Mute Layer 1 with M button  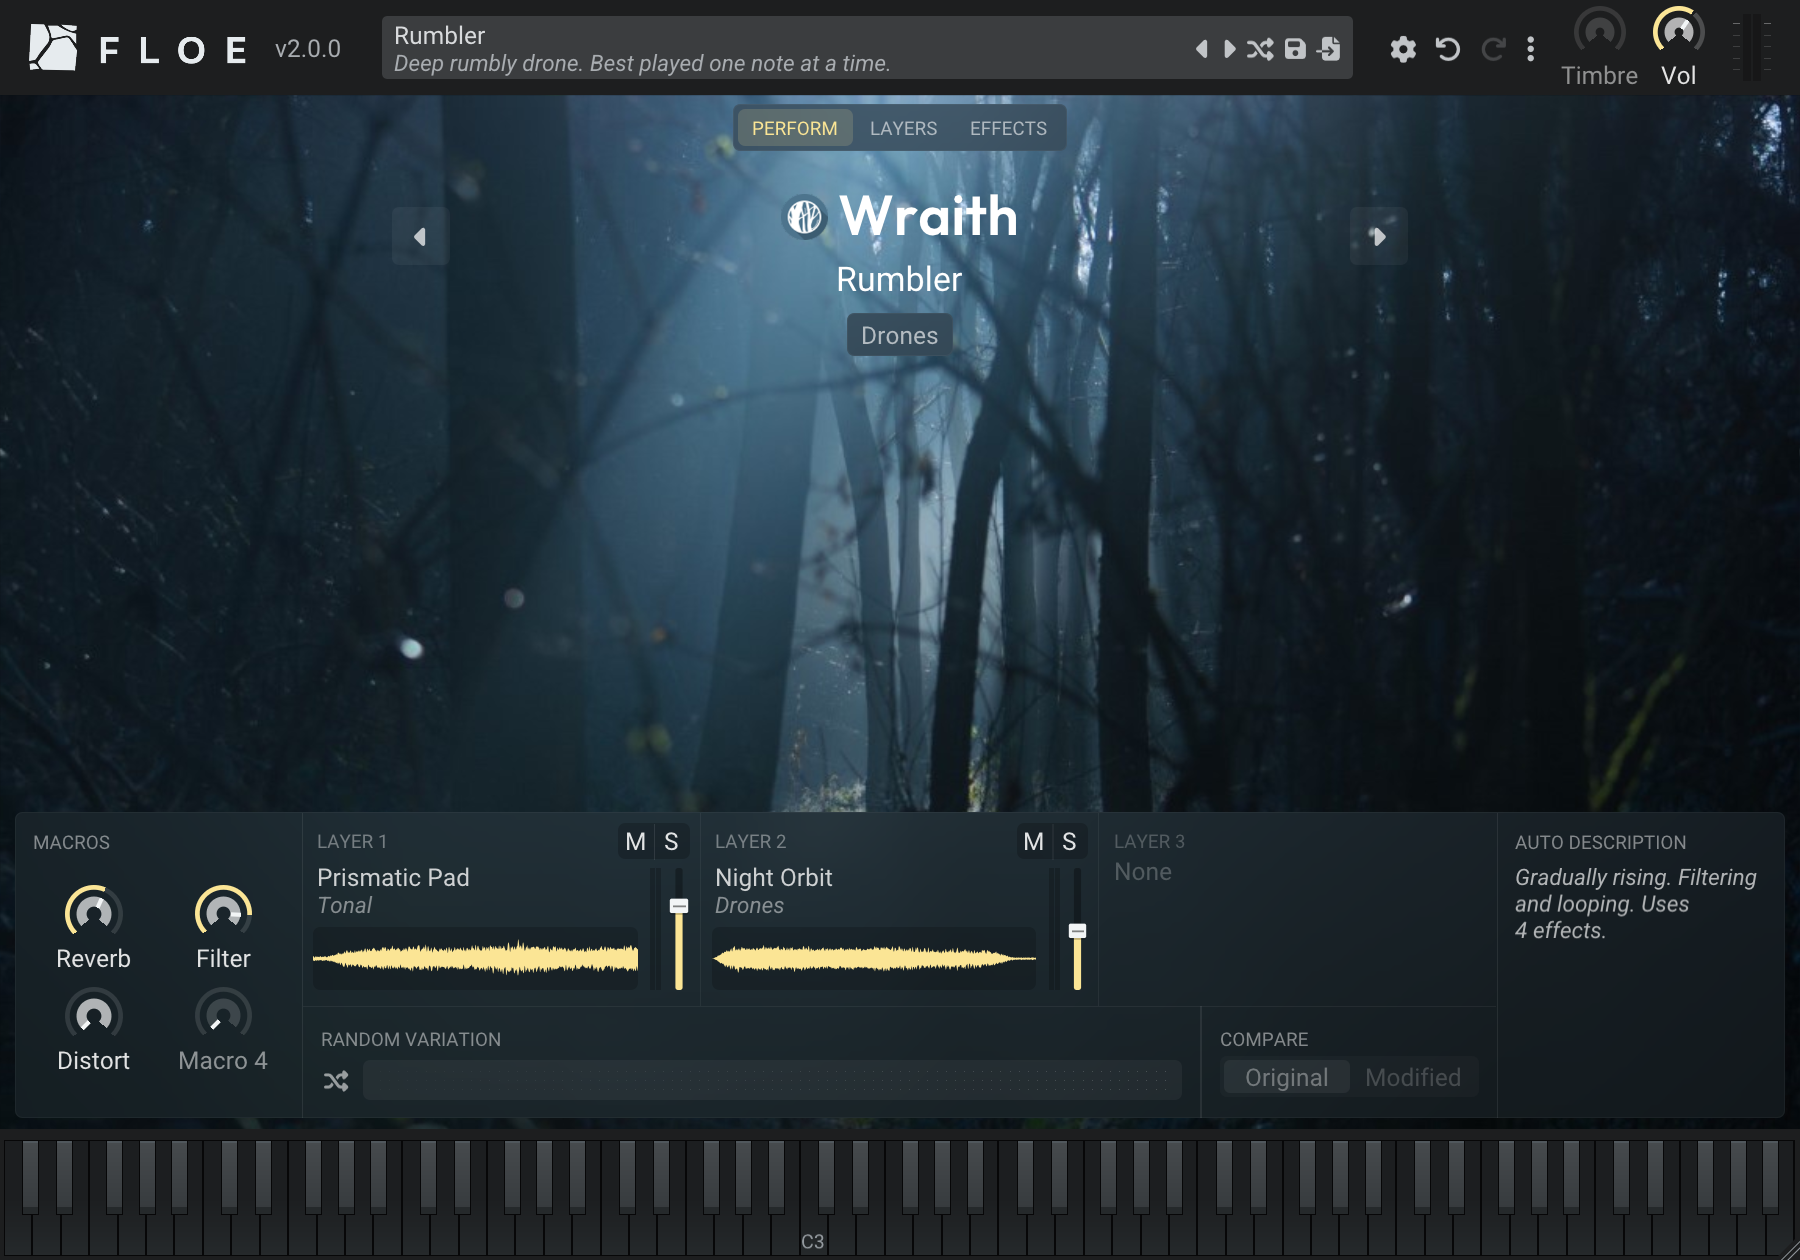click(x=636, y=842)
